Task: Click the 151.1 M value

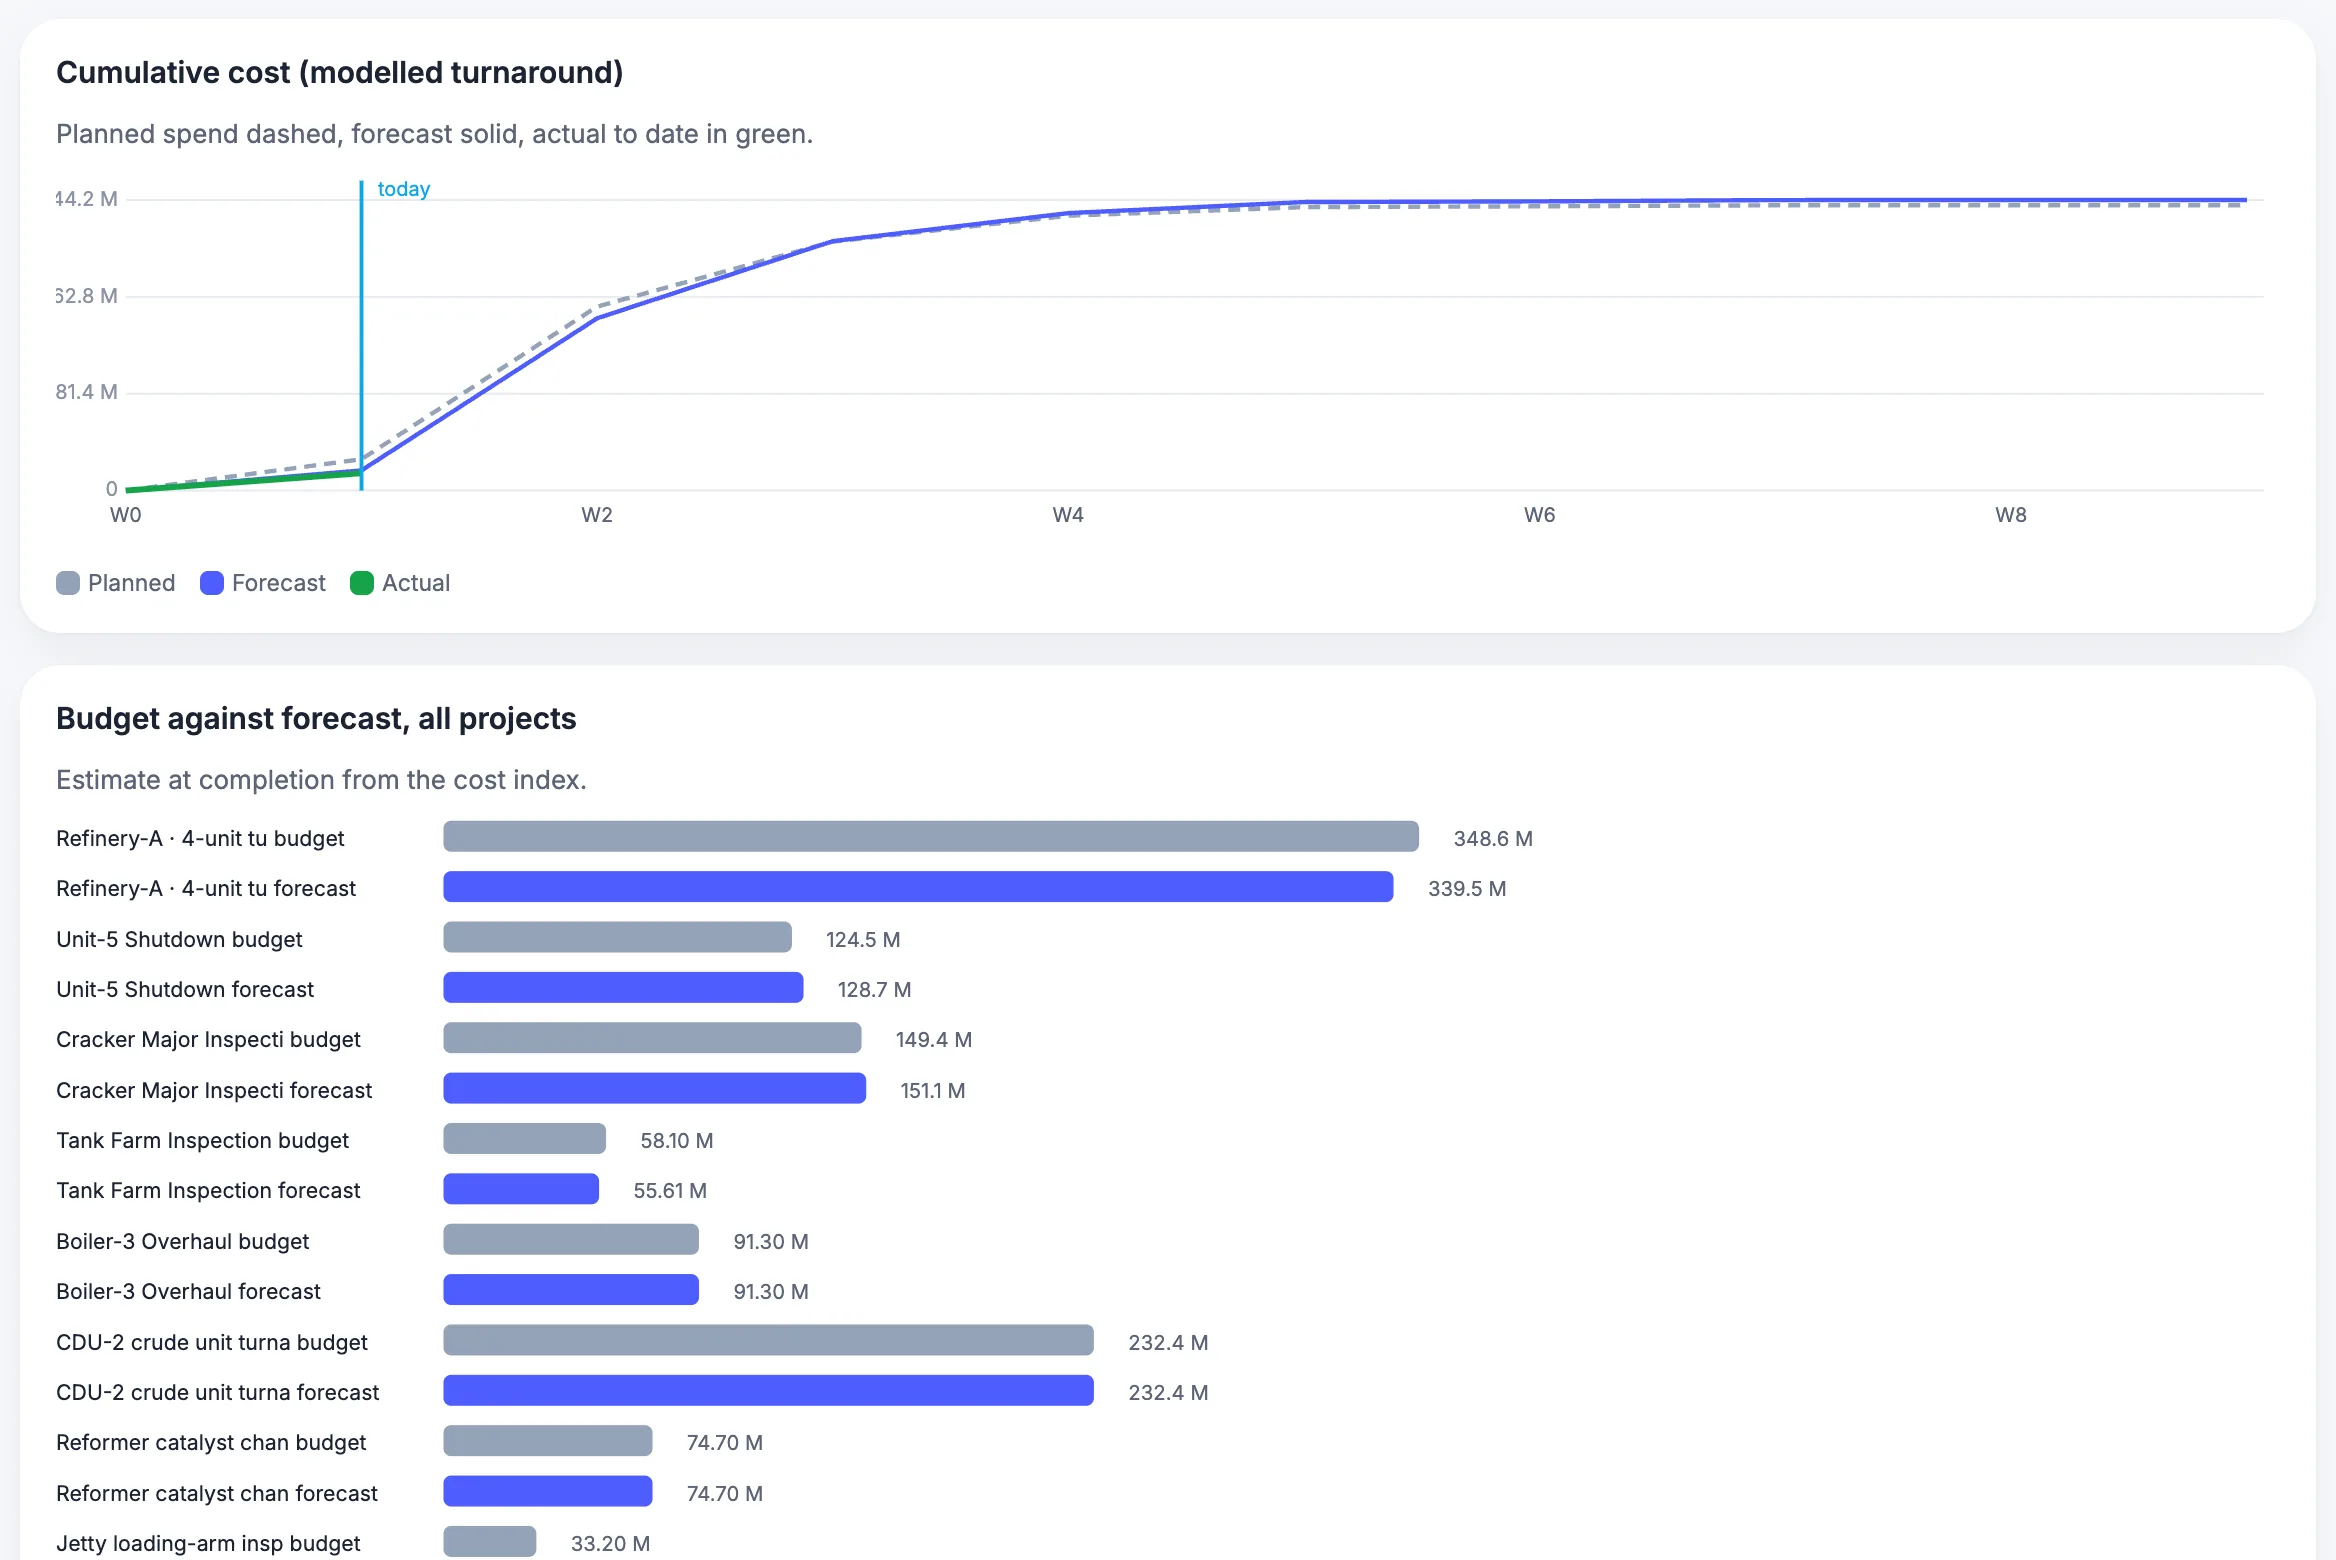Action: click(933, 1091)
